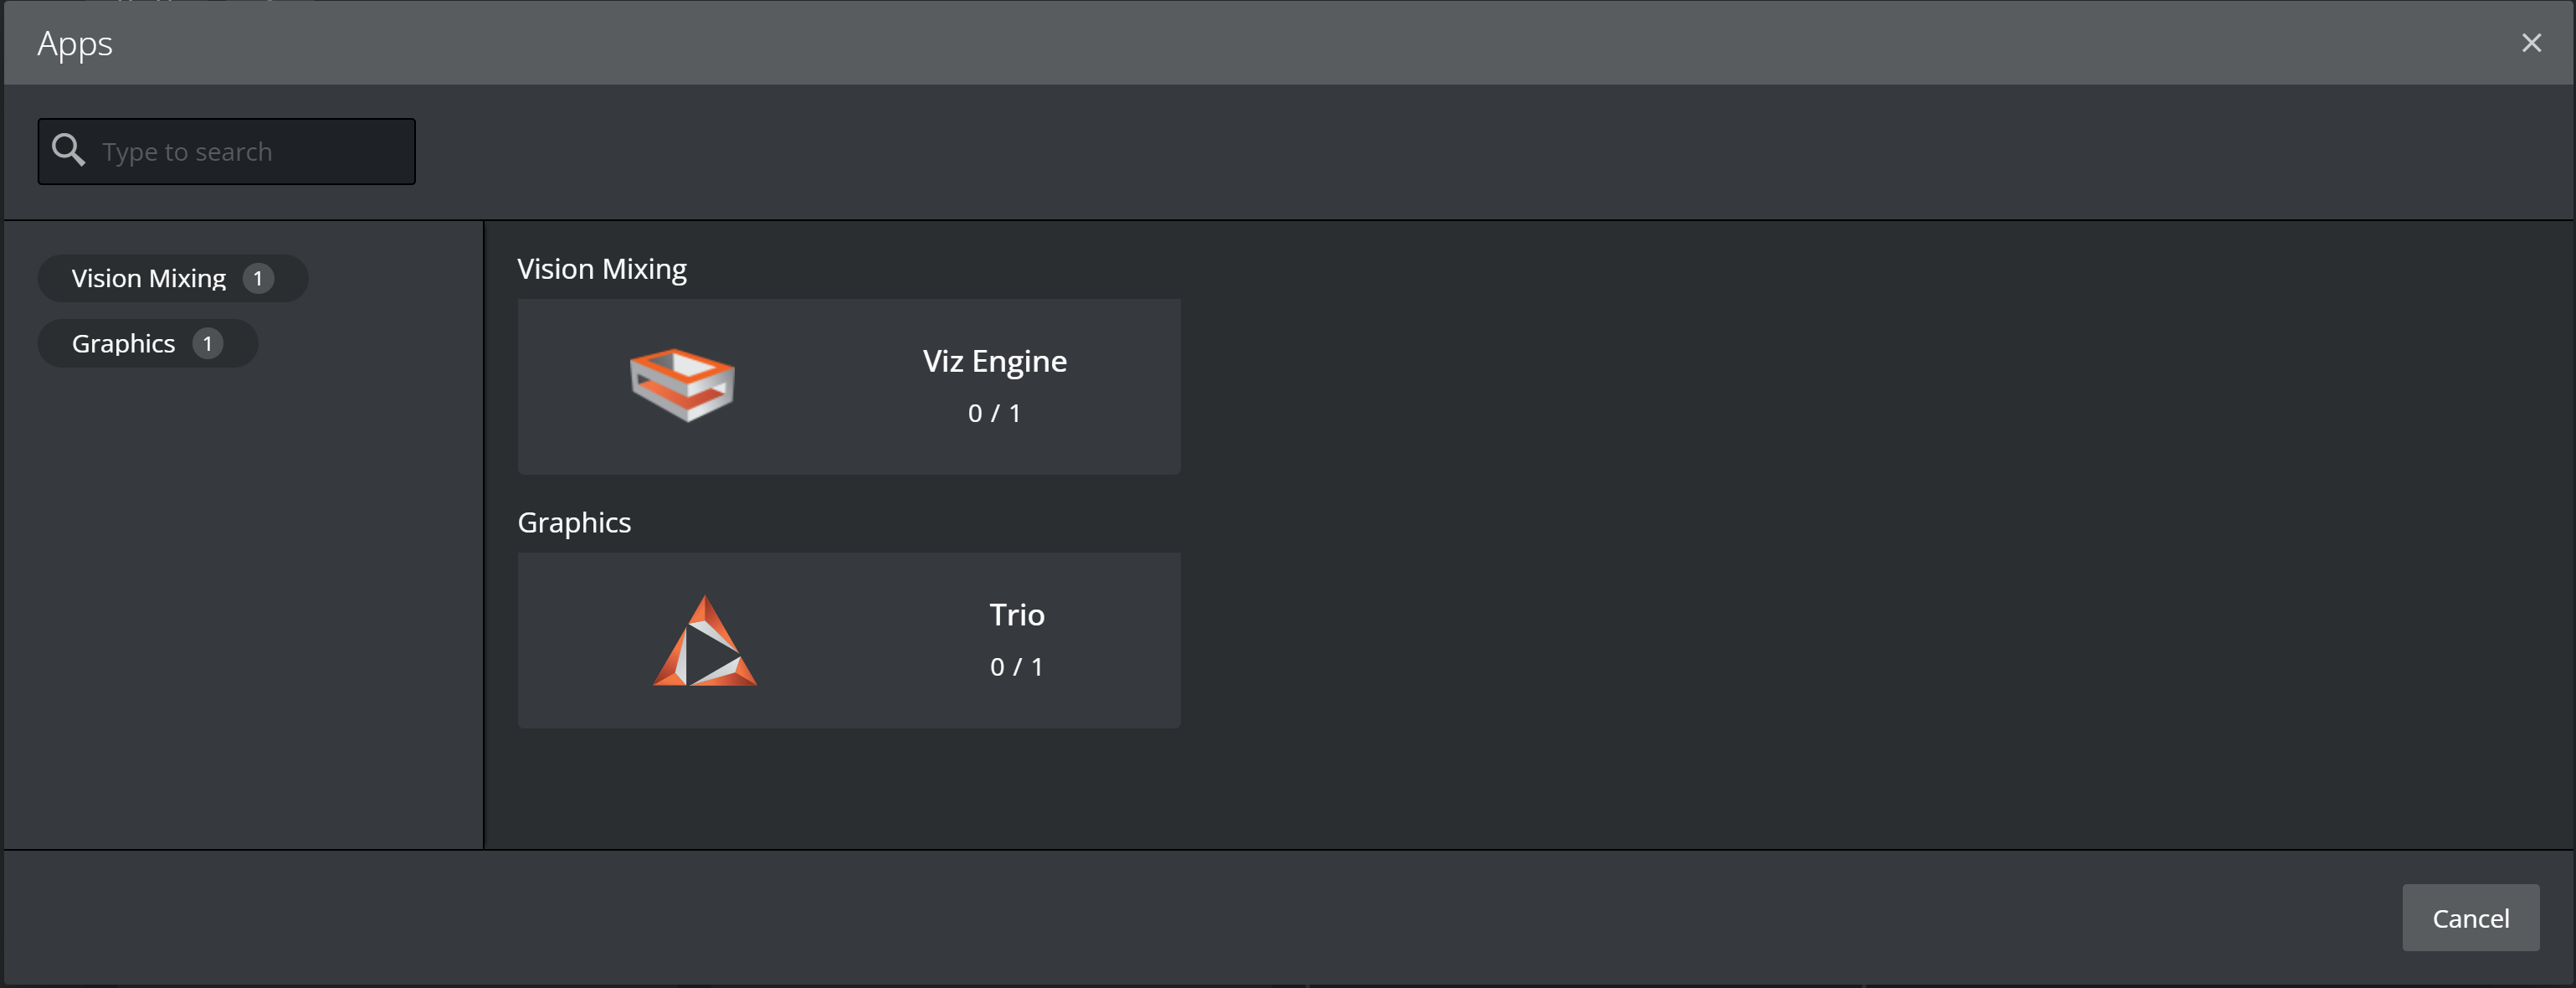Filter apps by Graphics category
2576x988 pixels.
click(124, 343)
